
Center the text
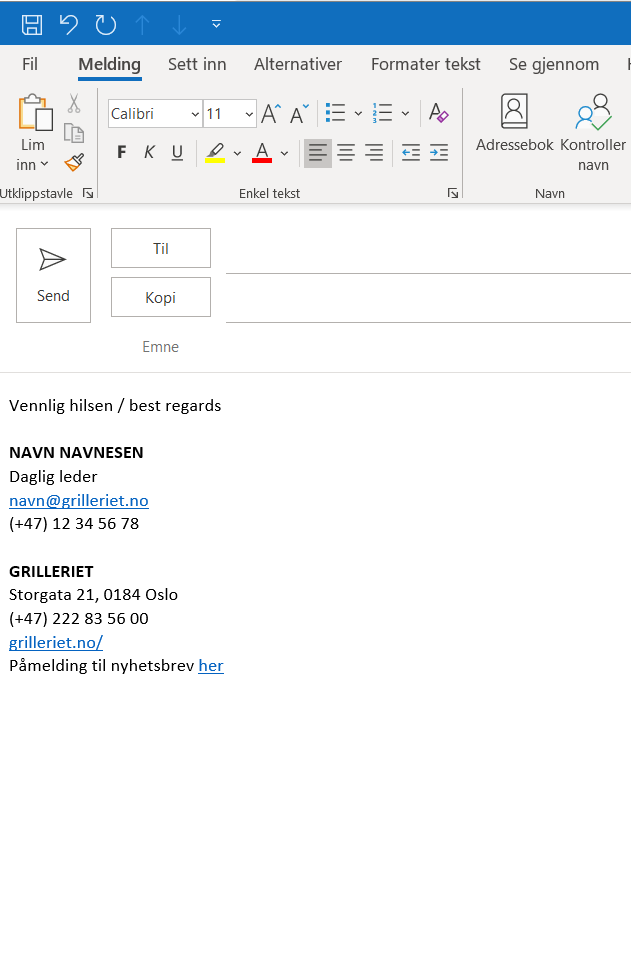(346, 153)
